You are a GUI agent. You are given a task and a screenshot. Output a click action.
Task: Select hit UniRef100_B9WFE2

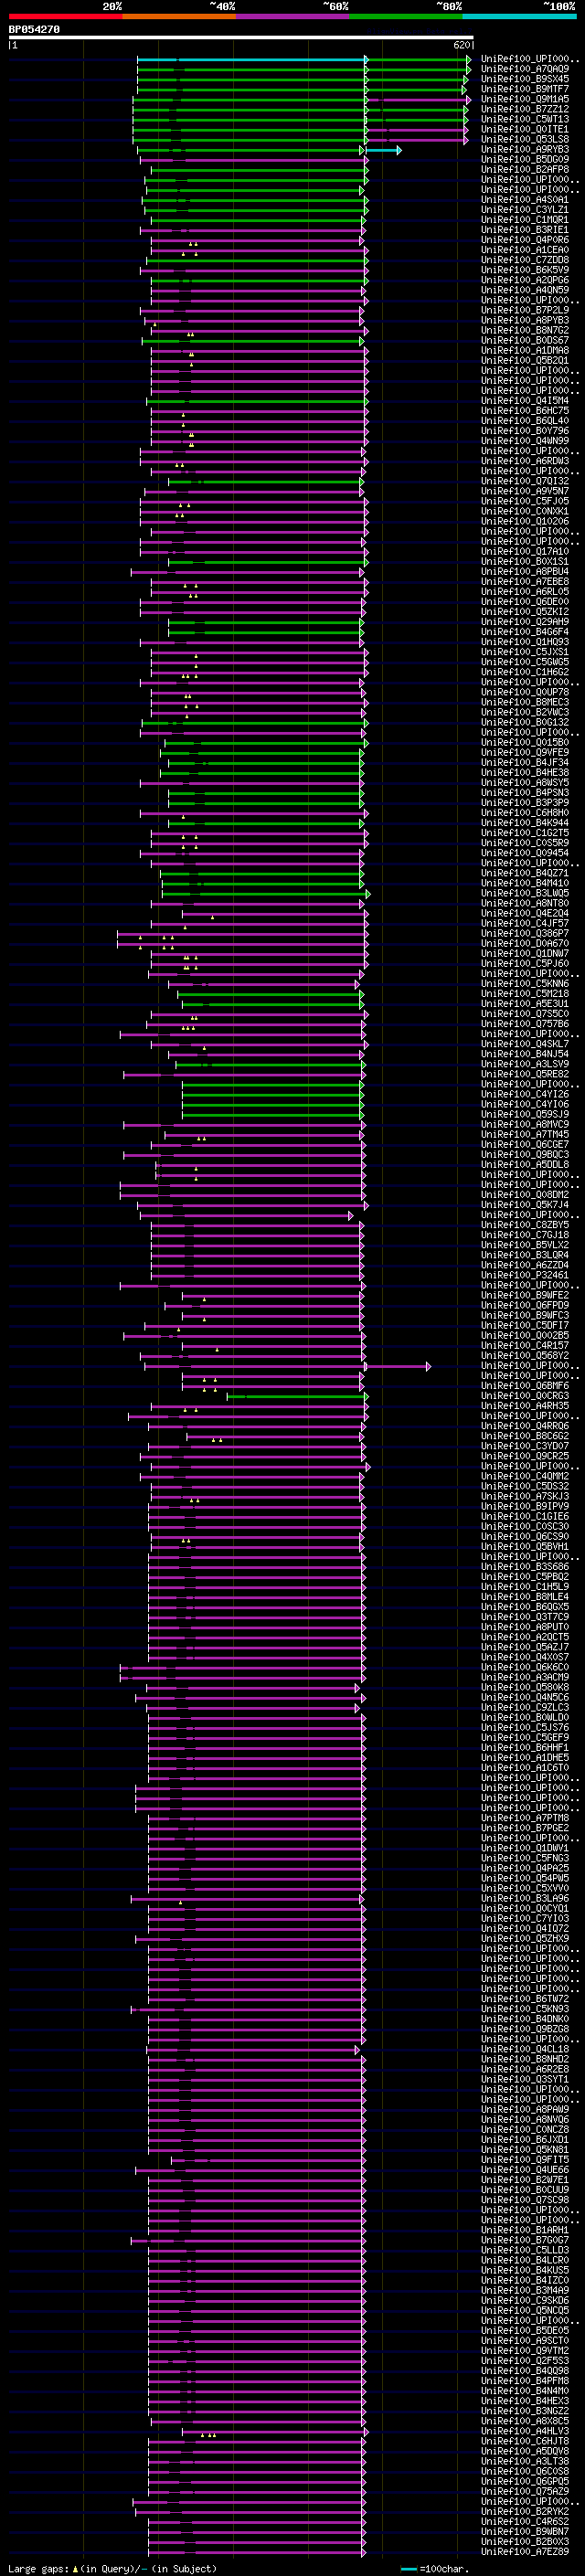point(525,1295)
